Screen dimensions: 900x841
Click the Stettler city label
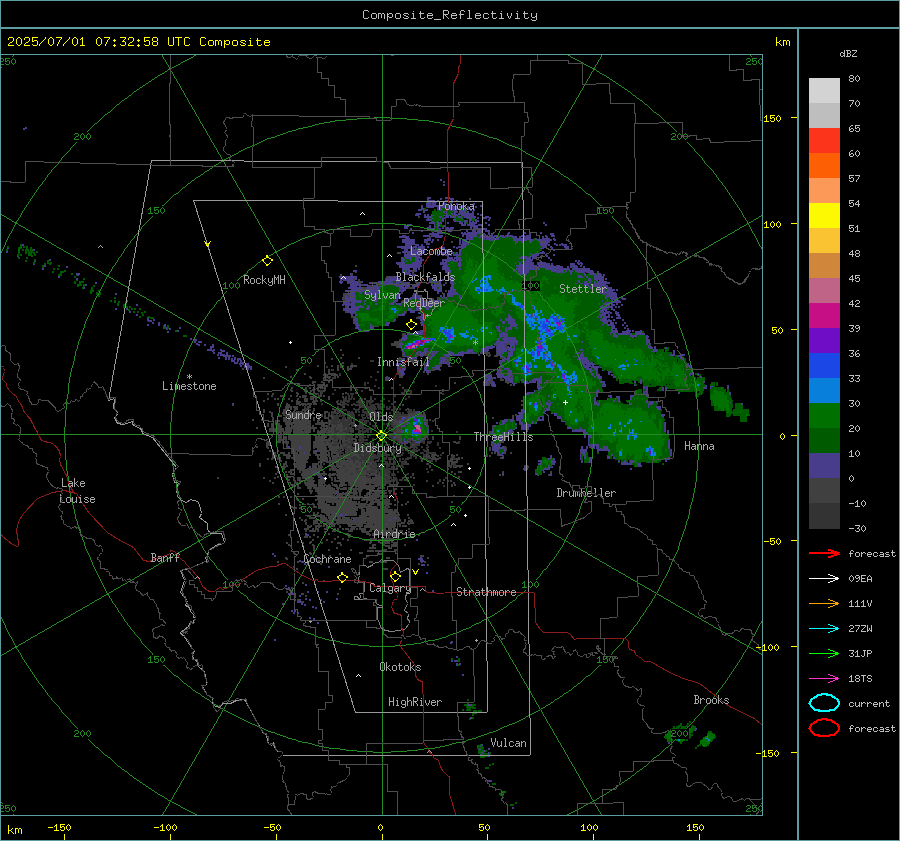tap(583, 289)
